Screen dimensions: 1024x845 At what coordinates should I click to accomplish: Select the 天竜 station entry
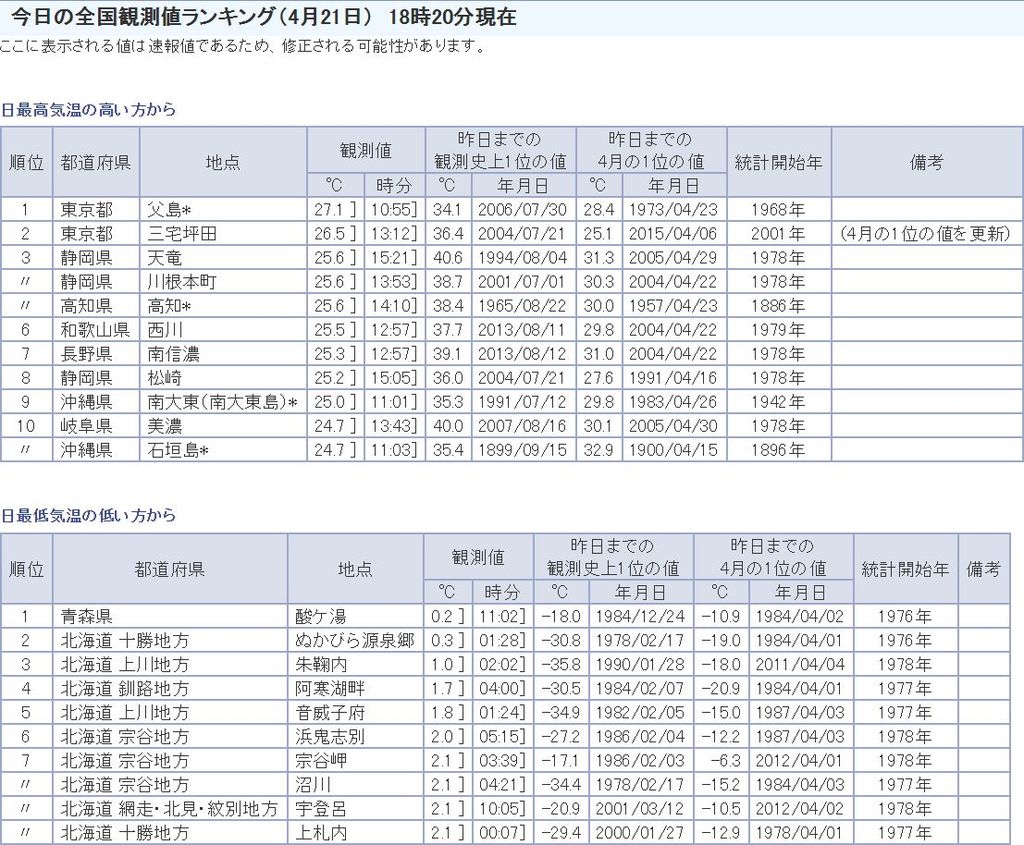point(165,258)
